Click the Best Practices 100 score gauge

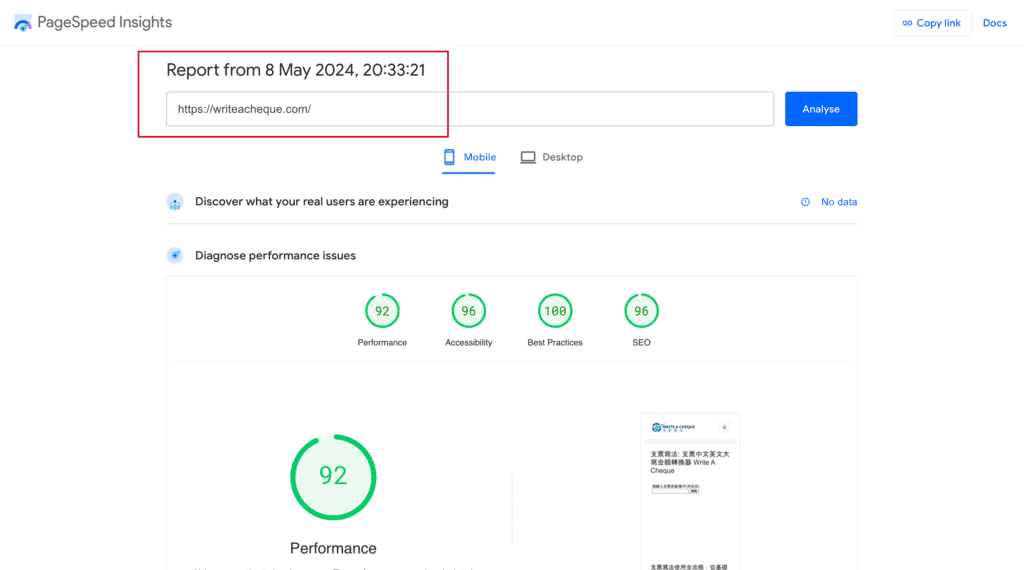tap(555, 311)
